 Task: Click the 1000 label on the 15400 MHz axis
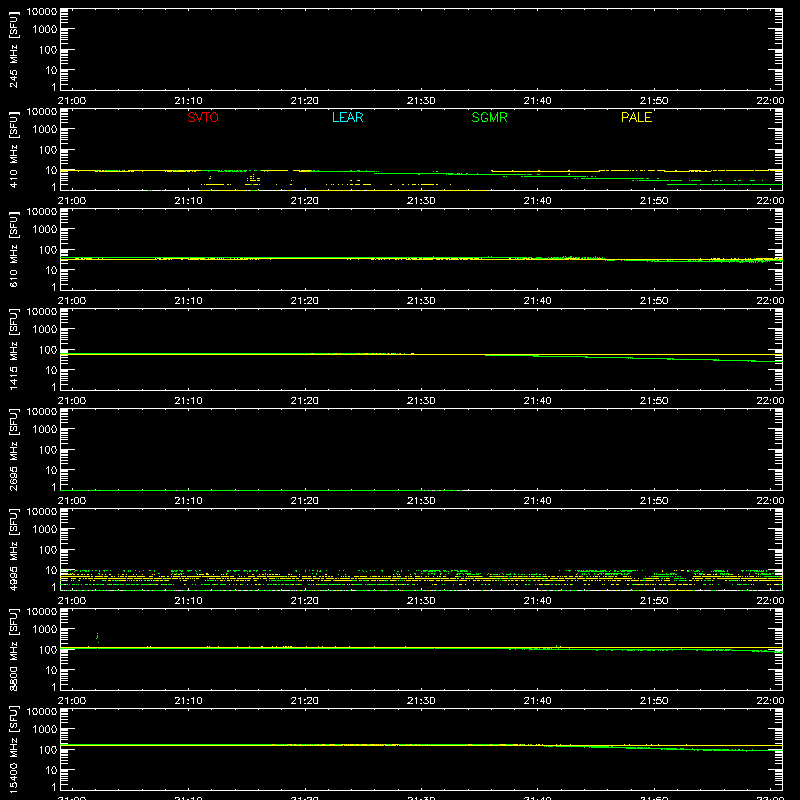coord(45,729)
